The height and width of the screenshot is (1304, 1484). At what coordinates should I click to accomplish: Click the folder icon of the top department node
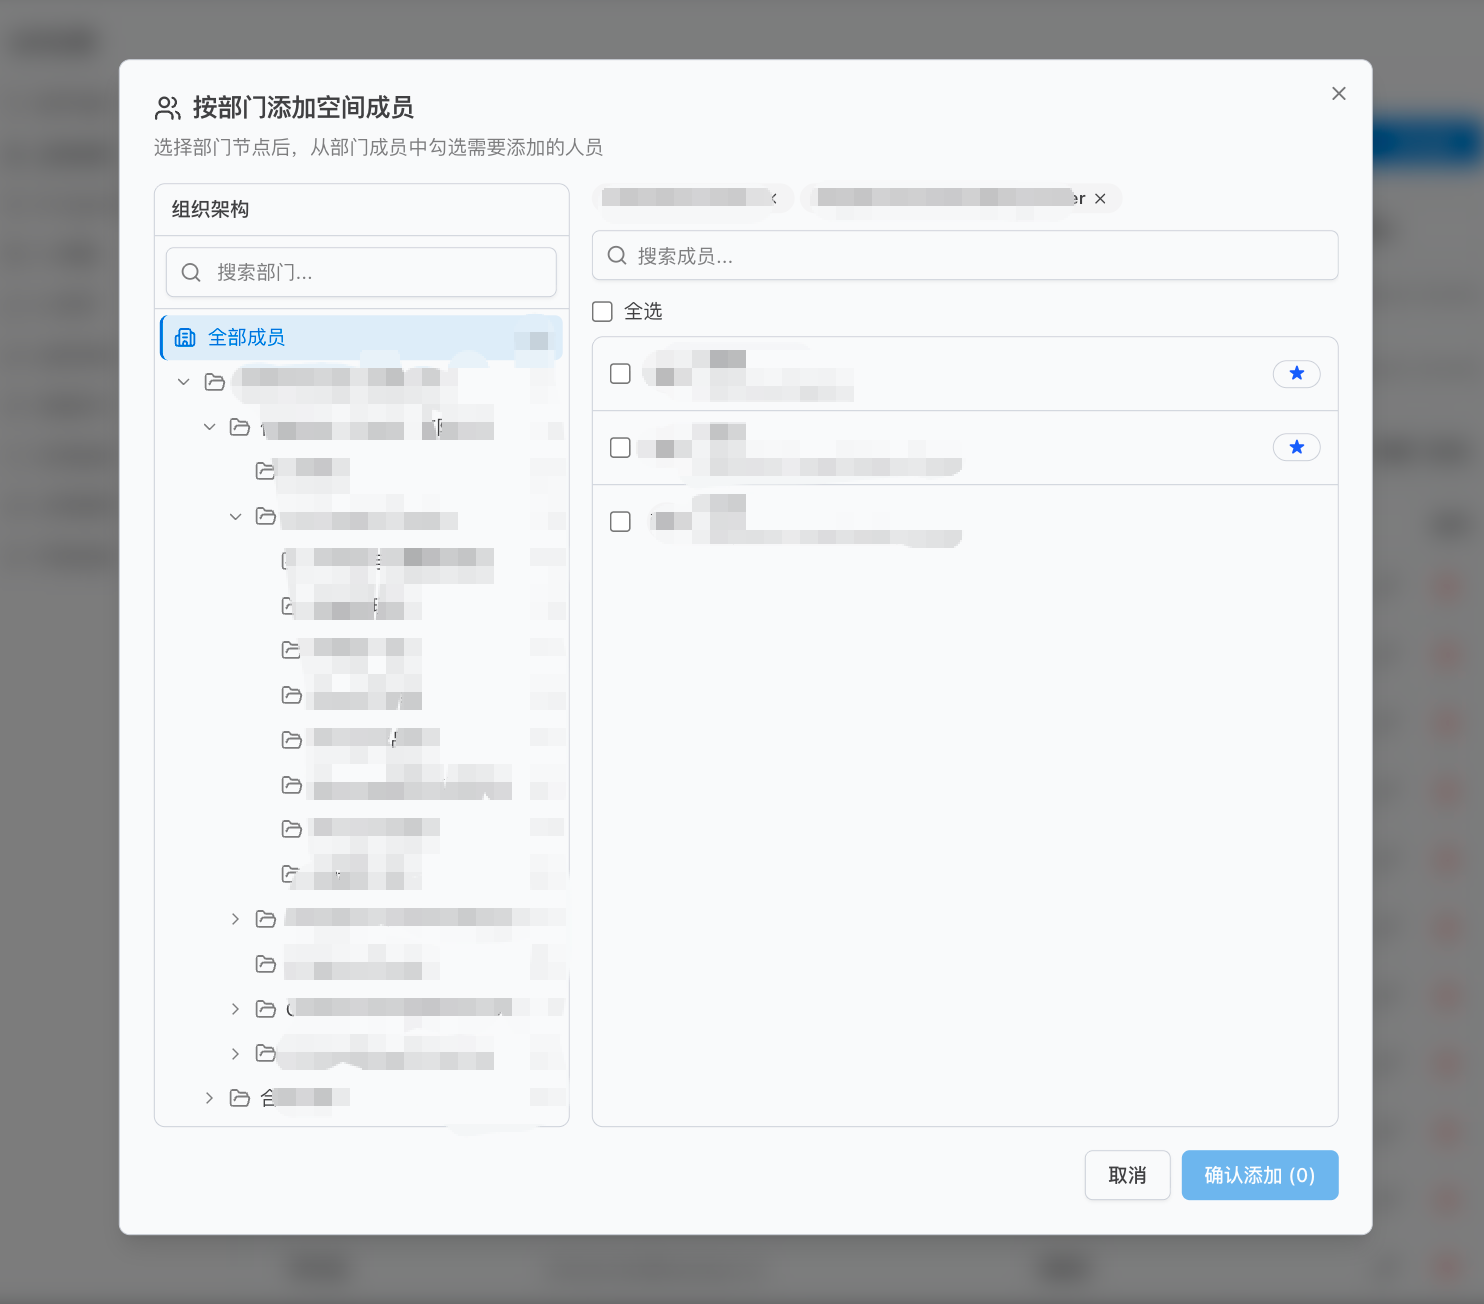tap(214, 381)
